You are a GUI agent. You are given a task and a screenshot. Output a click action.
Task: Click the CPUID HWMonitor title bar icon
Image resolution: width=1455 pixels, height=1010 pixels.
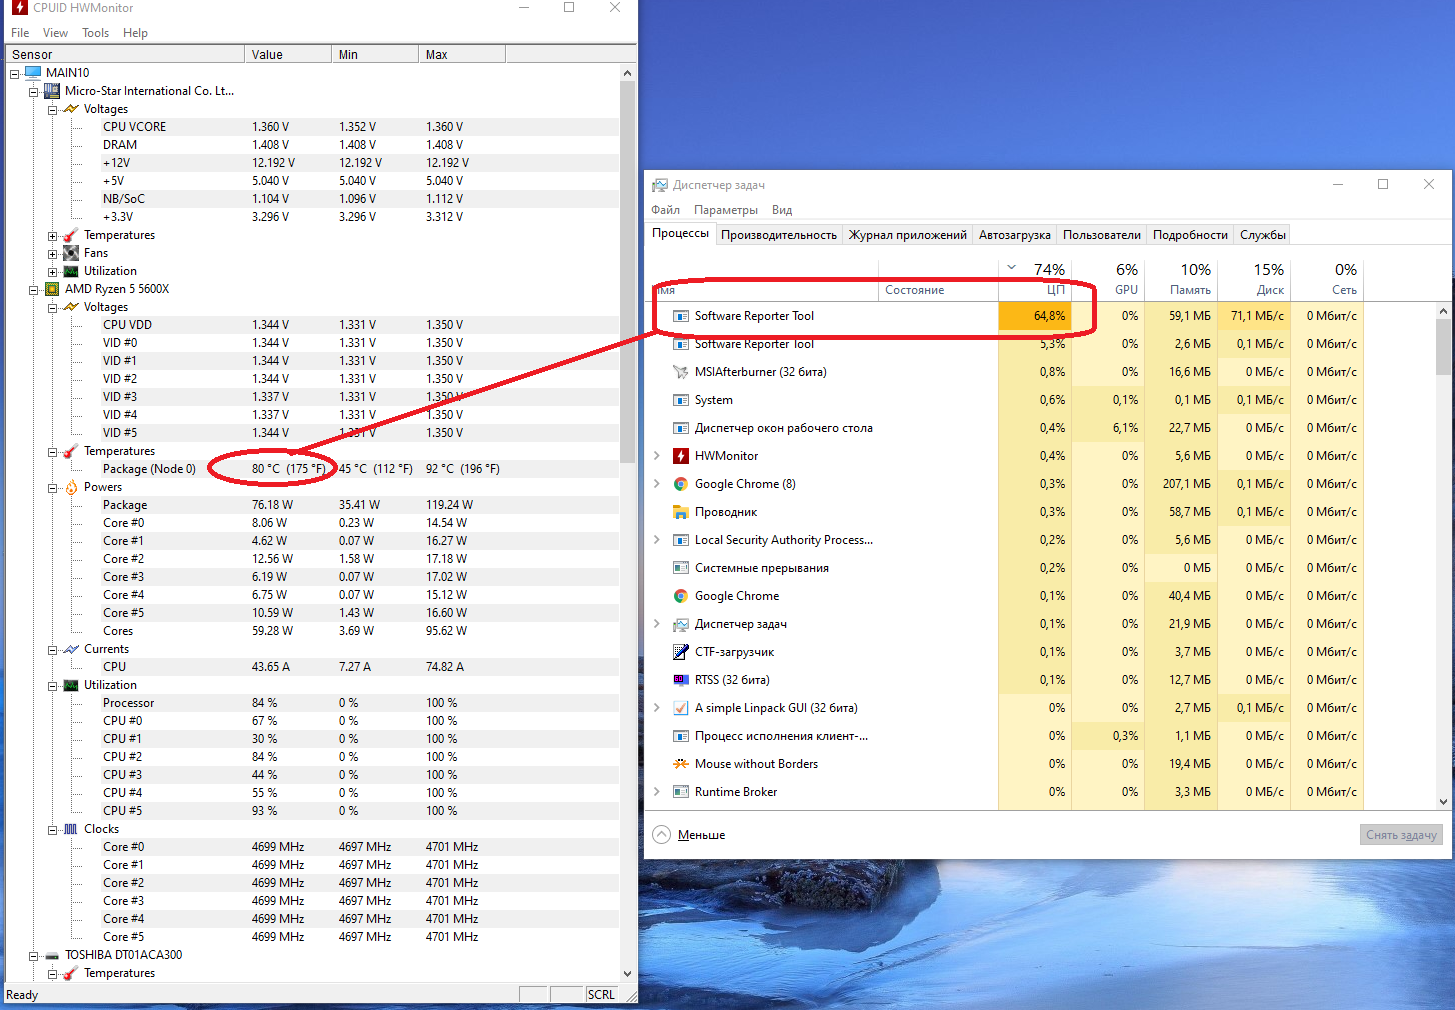point(19,8)
